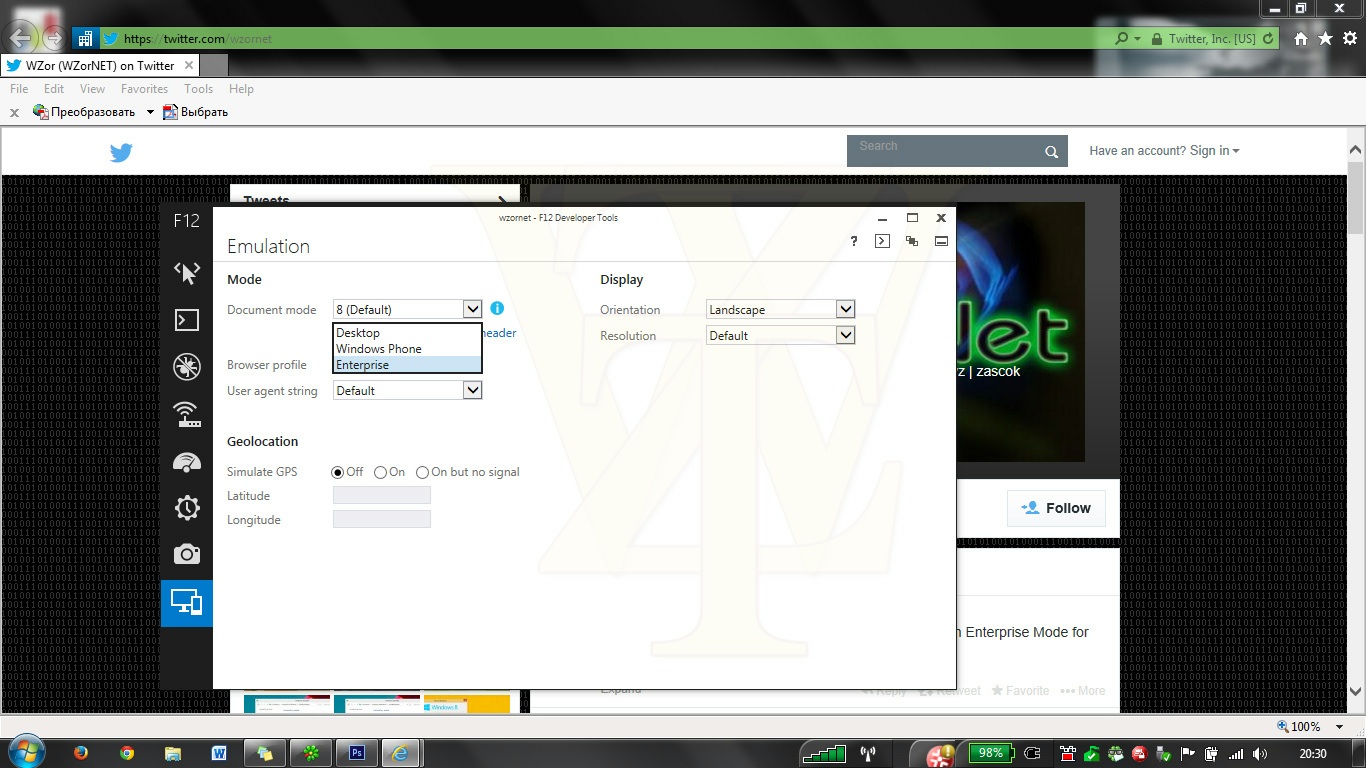Choose Desktop browser profile option
Screen dimensions: 1366x768
(407, 333)
